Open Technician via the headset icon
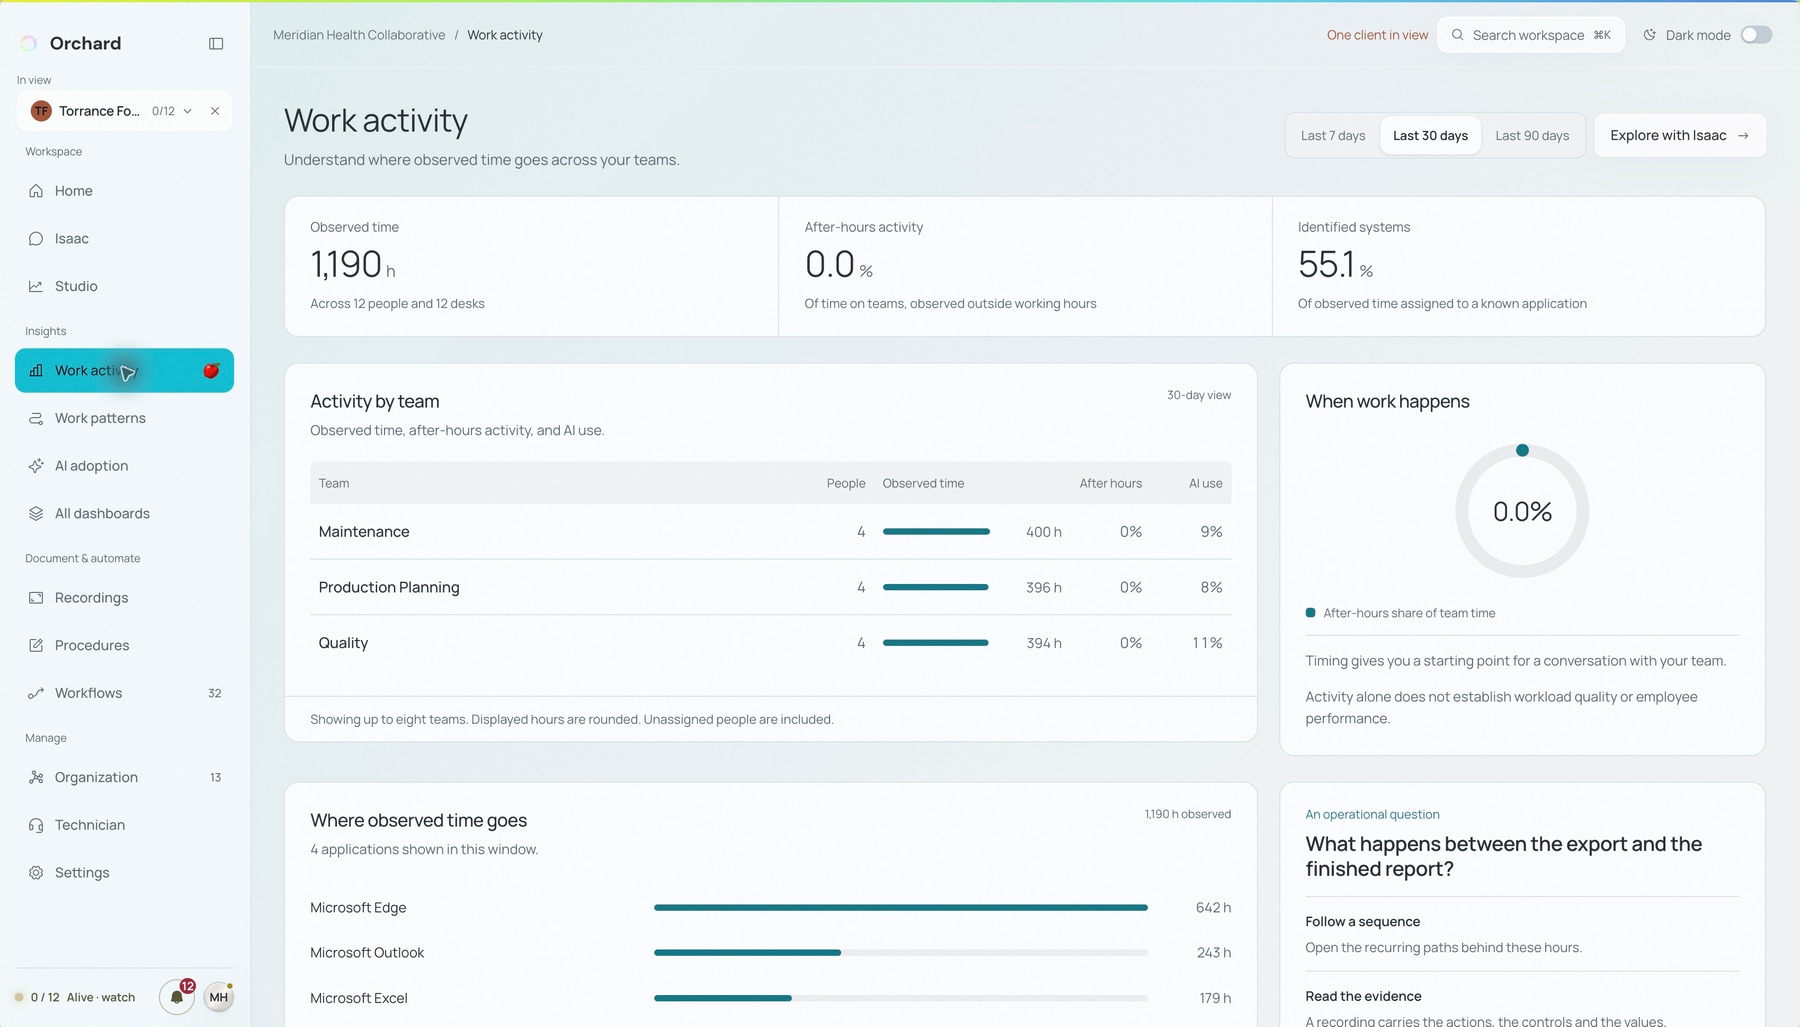The image size is (1800, 1027). 36,825
